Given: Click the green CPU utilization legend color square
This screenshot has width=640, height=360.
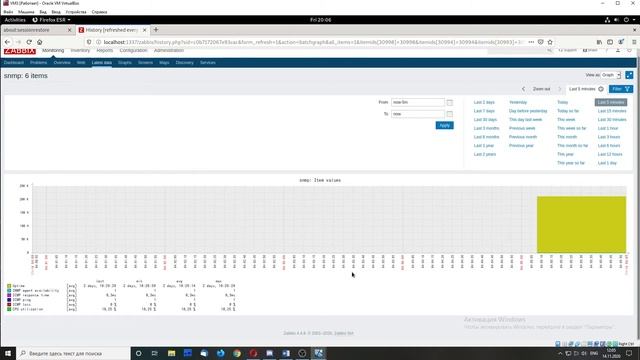Looking at the screenshot, I should click(9, 309).
